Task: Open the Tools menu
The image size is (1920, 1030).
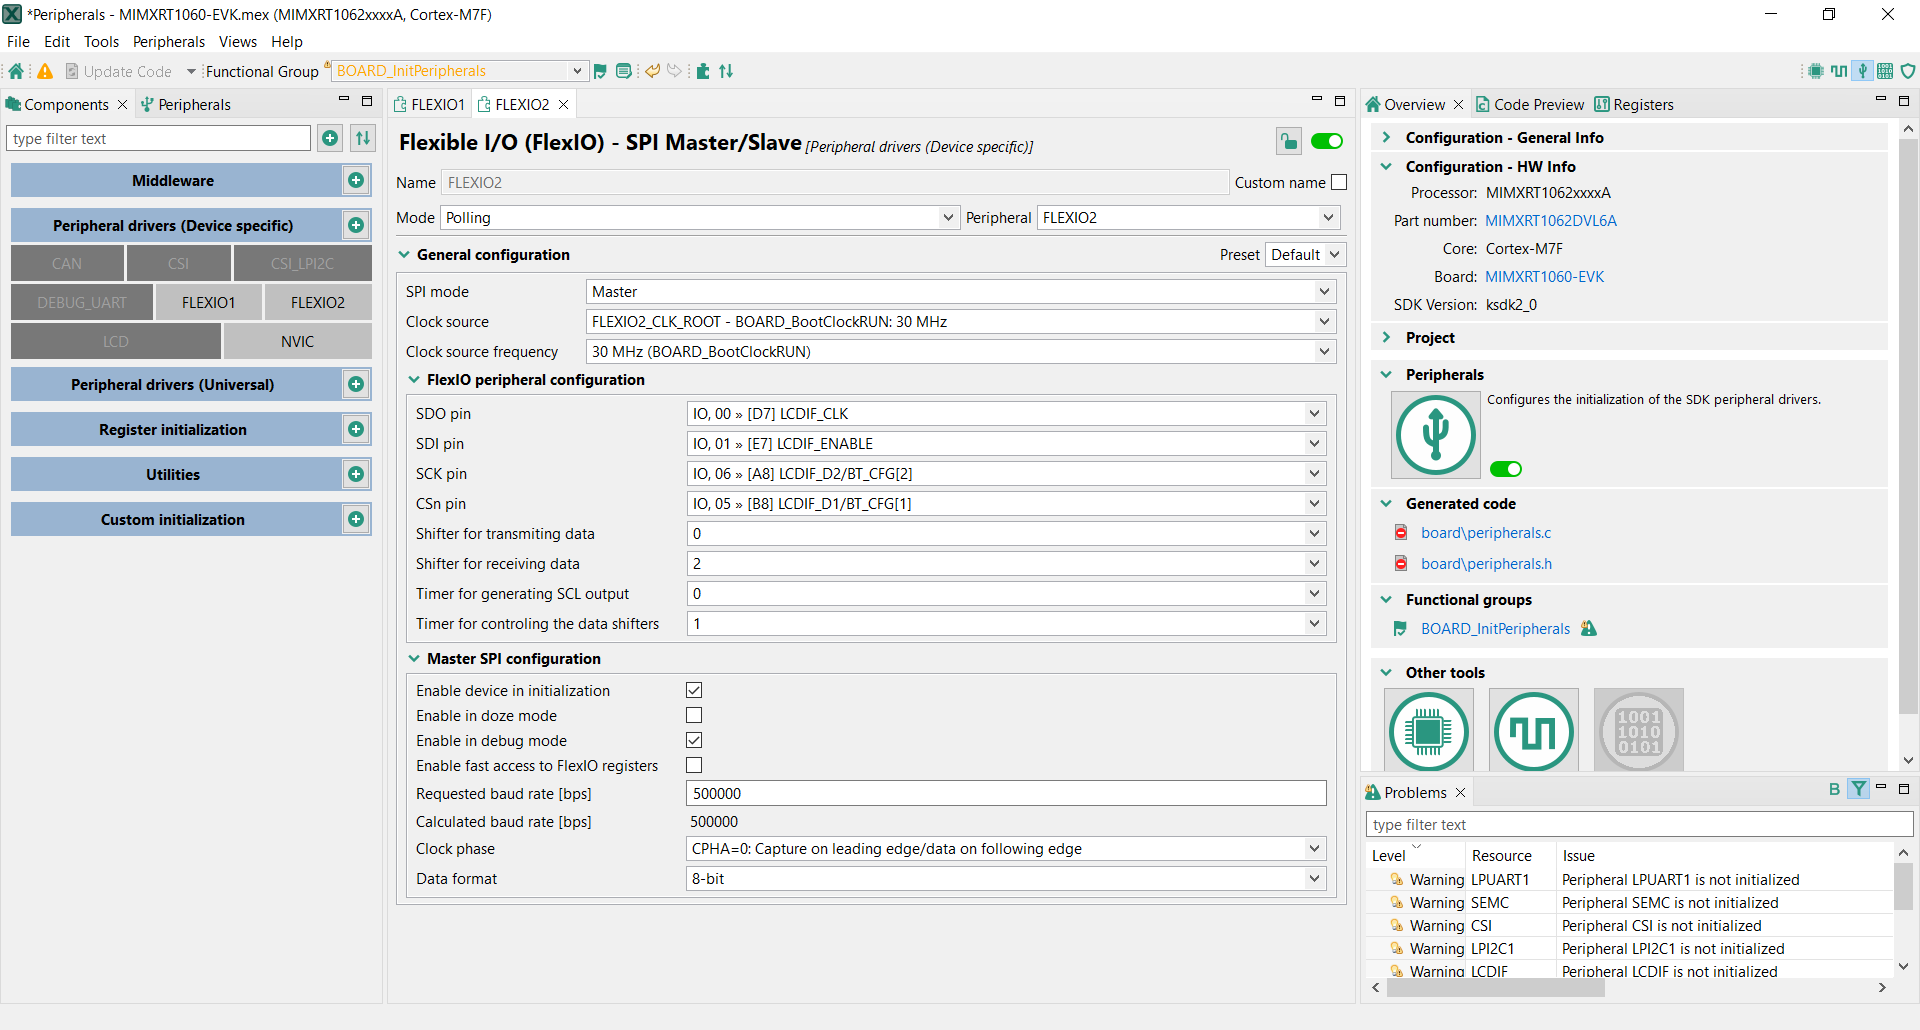Action: [101, 42]
